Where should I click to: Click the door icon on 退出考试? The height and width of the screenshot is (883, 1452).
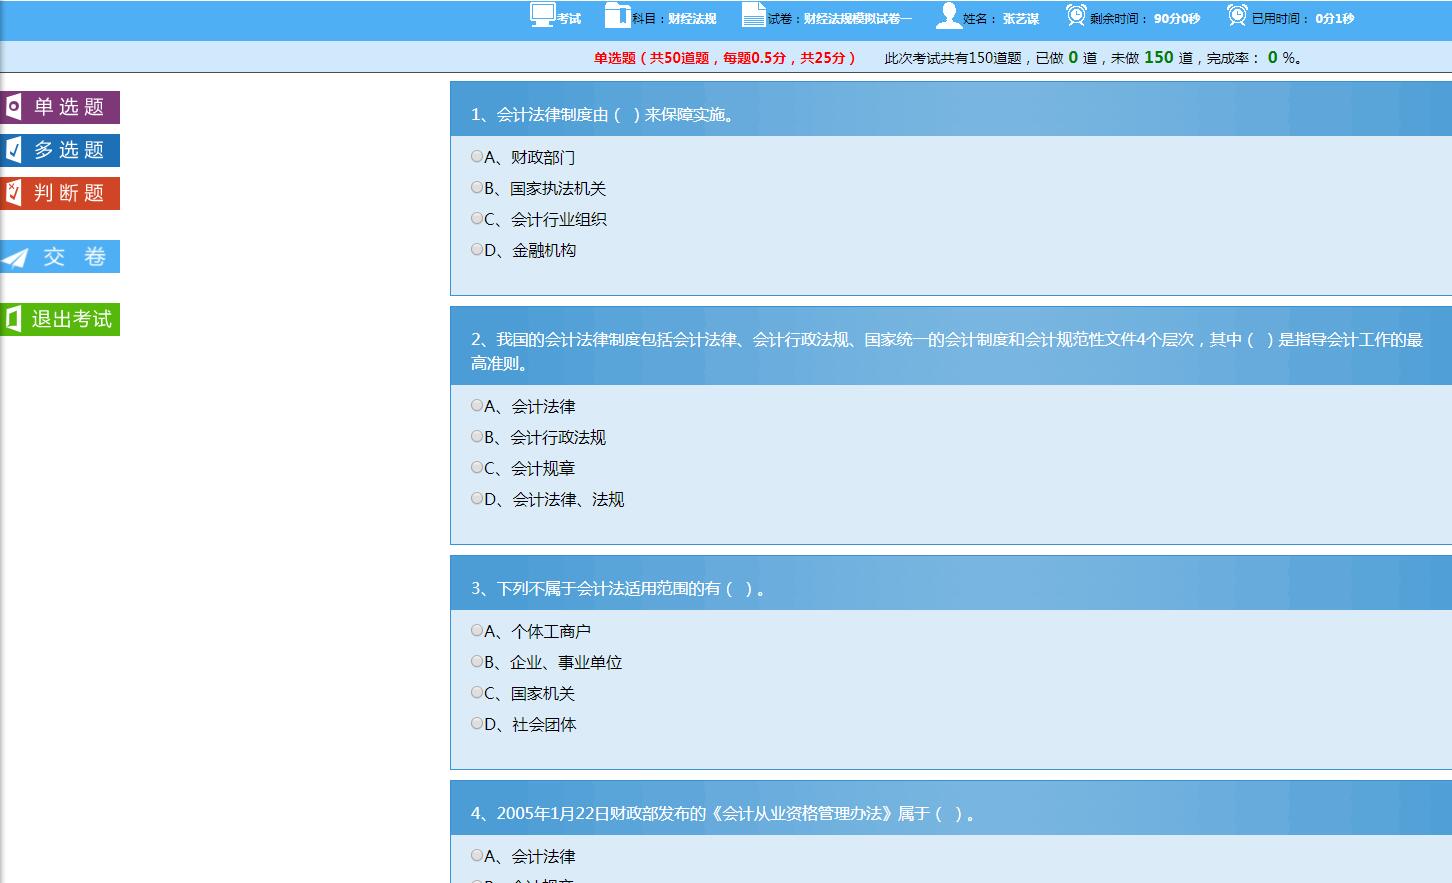coord(13,319)
